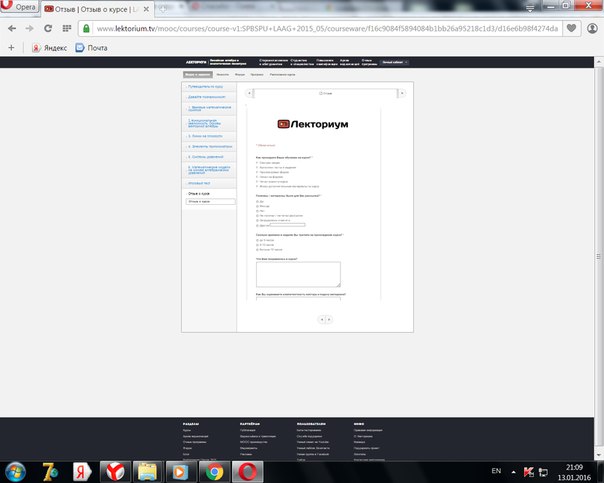The image size is (604, 483).
Task: Click the page scrollbar down arrow
Action: point(599,456)
